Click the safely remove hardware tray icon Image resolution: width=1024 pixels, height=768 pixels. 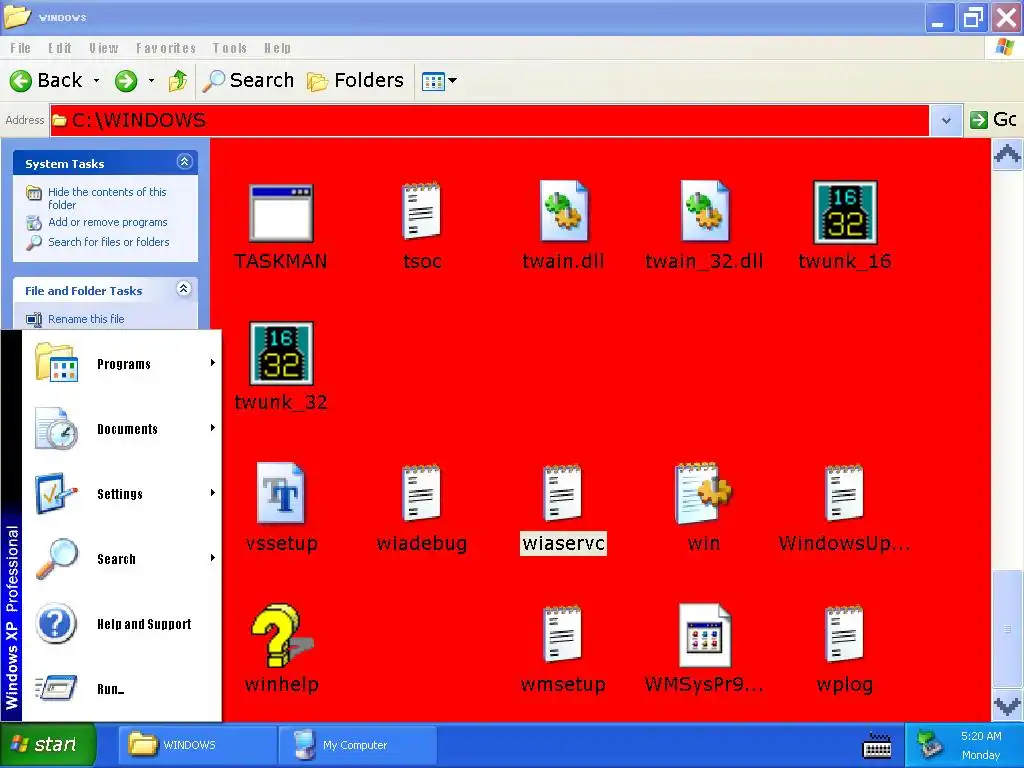[x=929, y=744]
